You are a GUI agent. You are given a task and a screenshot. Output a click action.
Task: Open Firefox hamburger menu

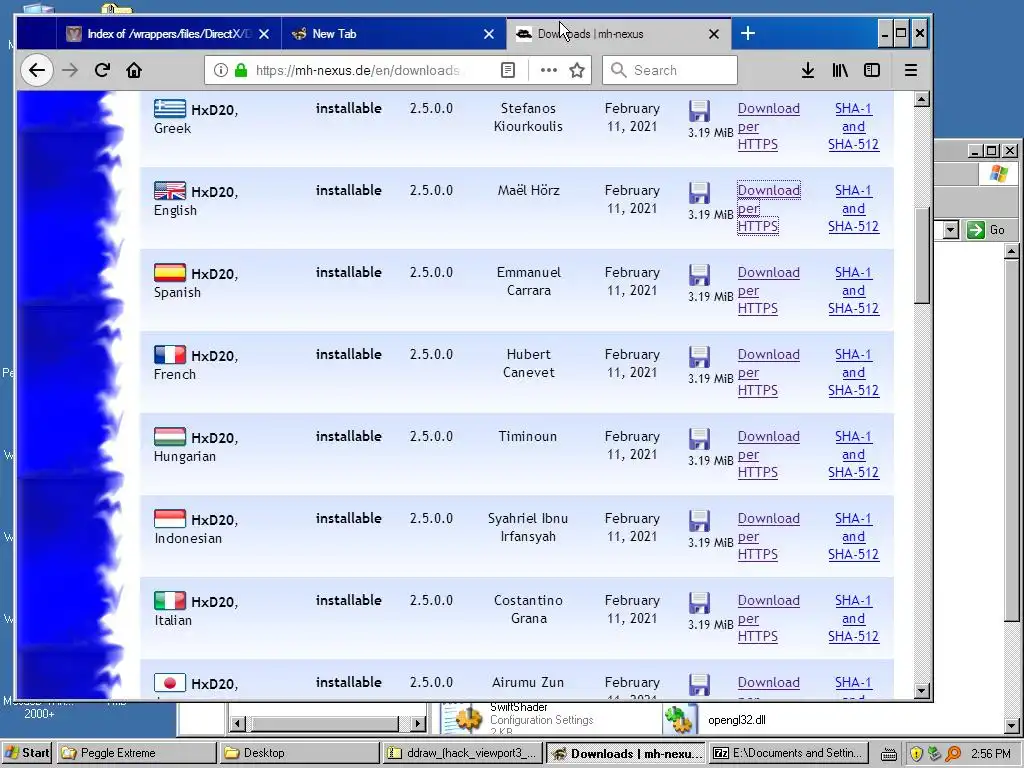point(911,70)
